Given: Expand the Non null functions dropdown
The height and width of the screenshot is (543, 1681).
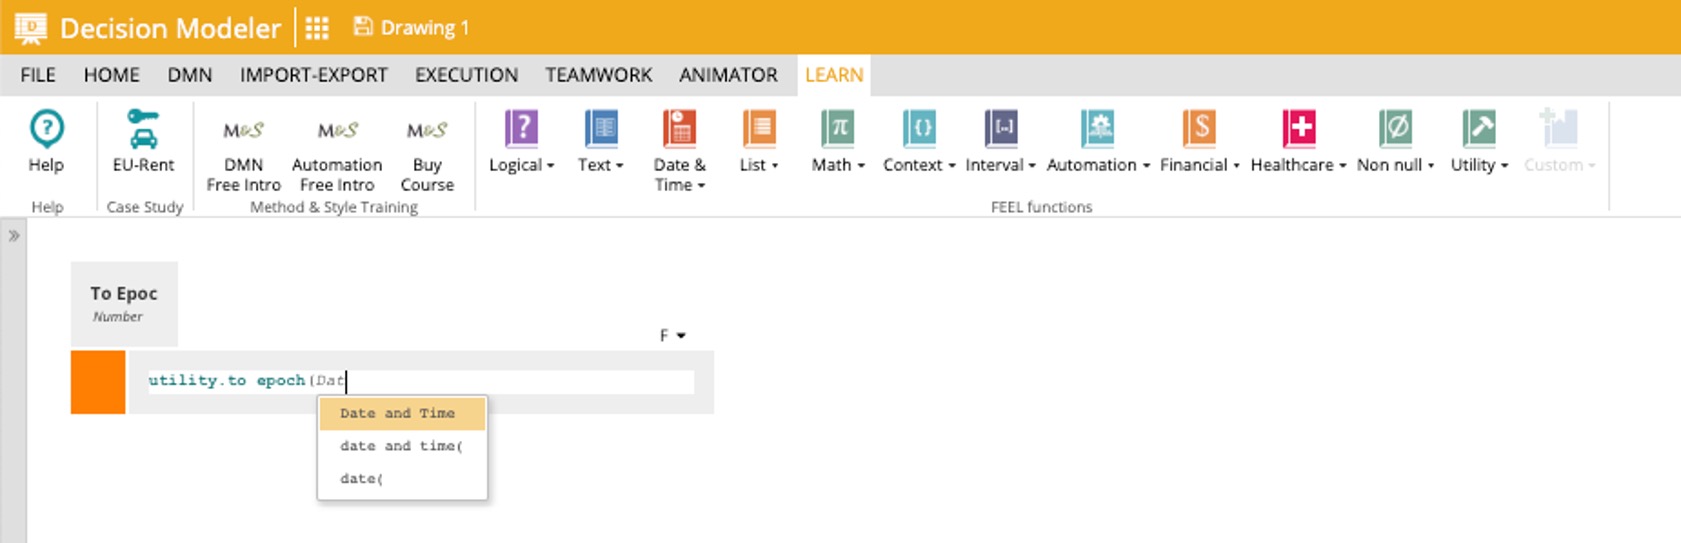Looking at the screenshot, I should (x=1395, y=165).
